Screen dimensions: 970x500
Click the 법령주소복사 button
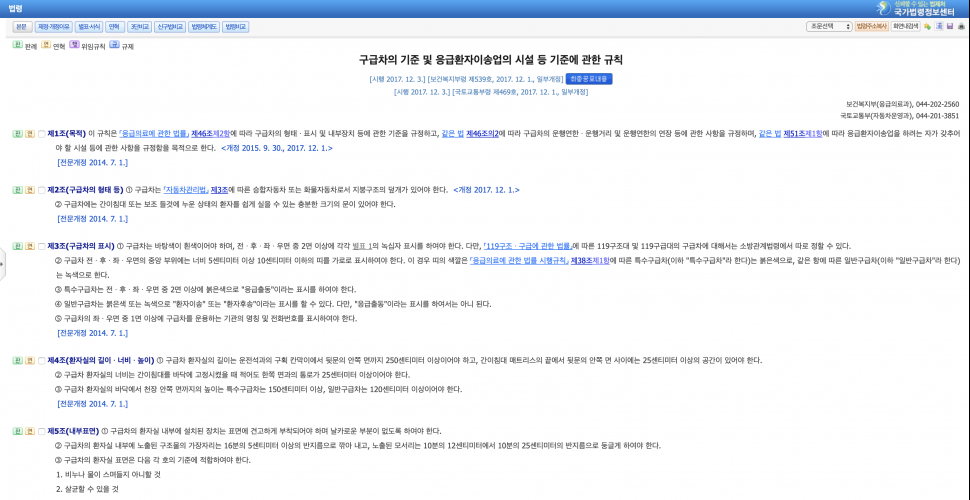[x=870, y=26]
